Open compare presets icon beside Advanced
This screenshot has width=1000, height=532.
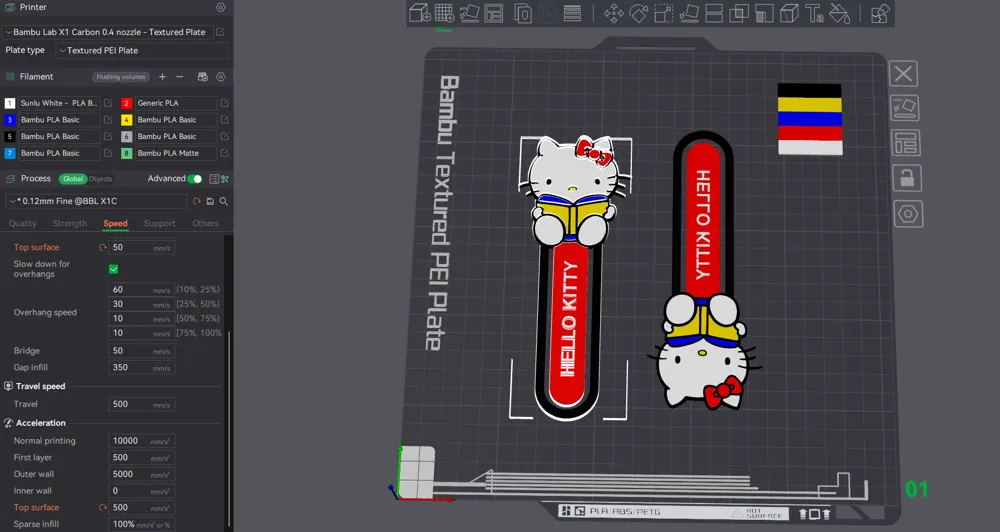tap(224, 179)
